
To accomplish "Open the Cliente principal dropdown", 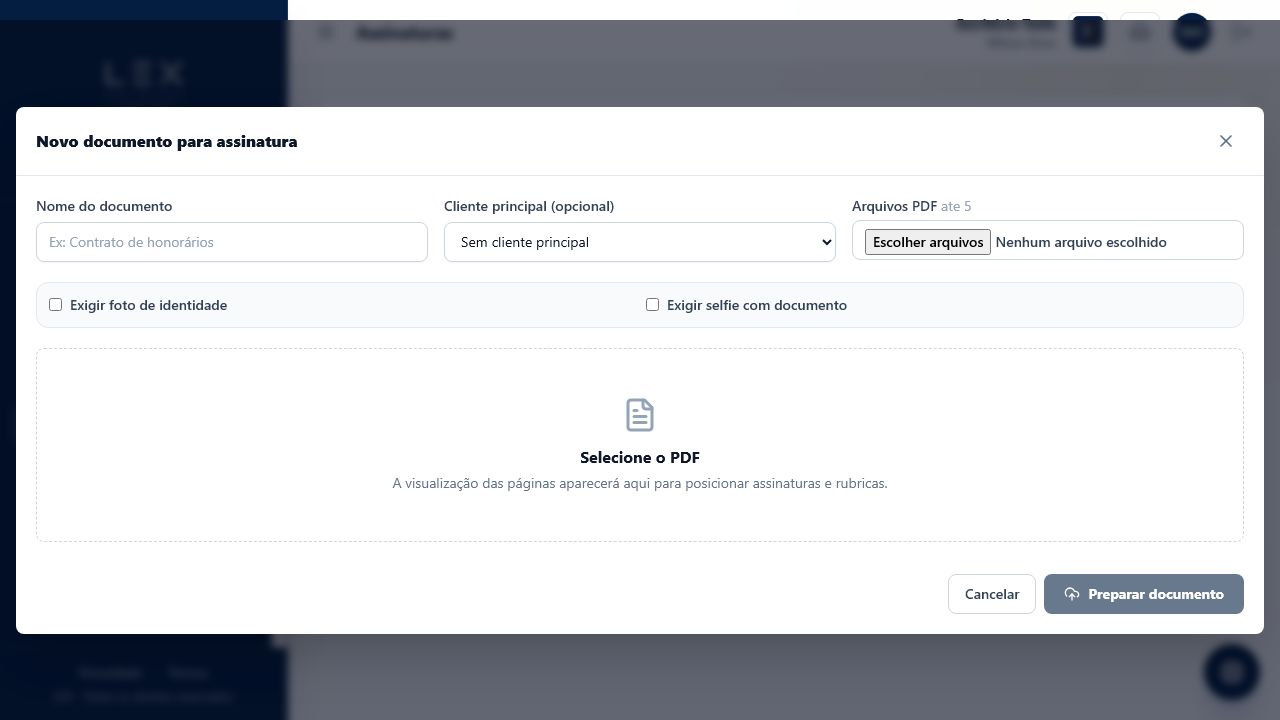I will tap(640, 242).
